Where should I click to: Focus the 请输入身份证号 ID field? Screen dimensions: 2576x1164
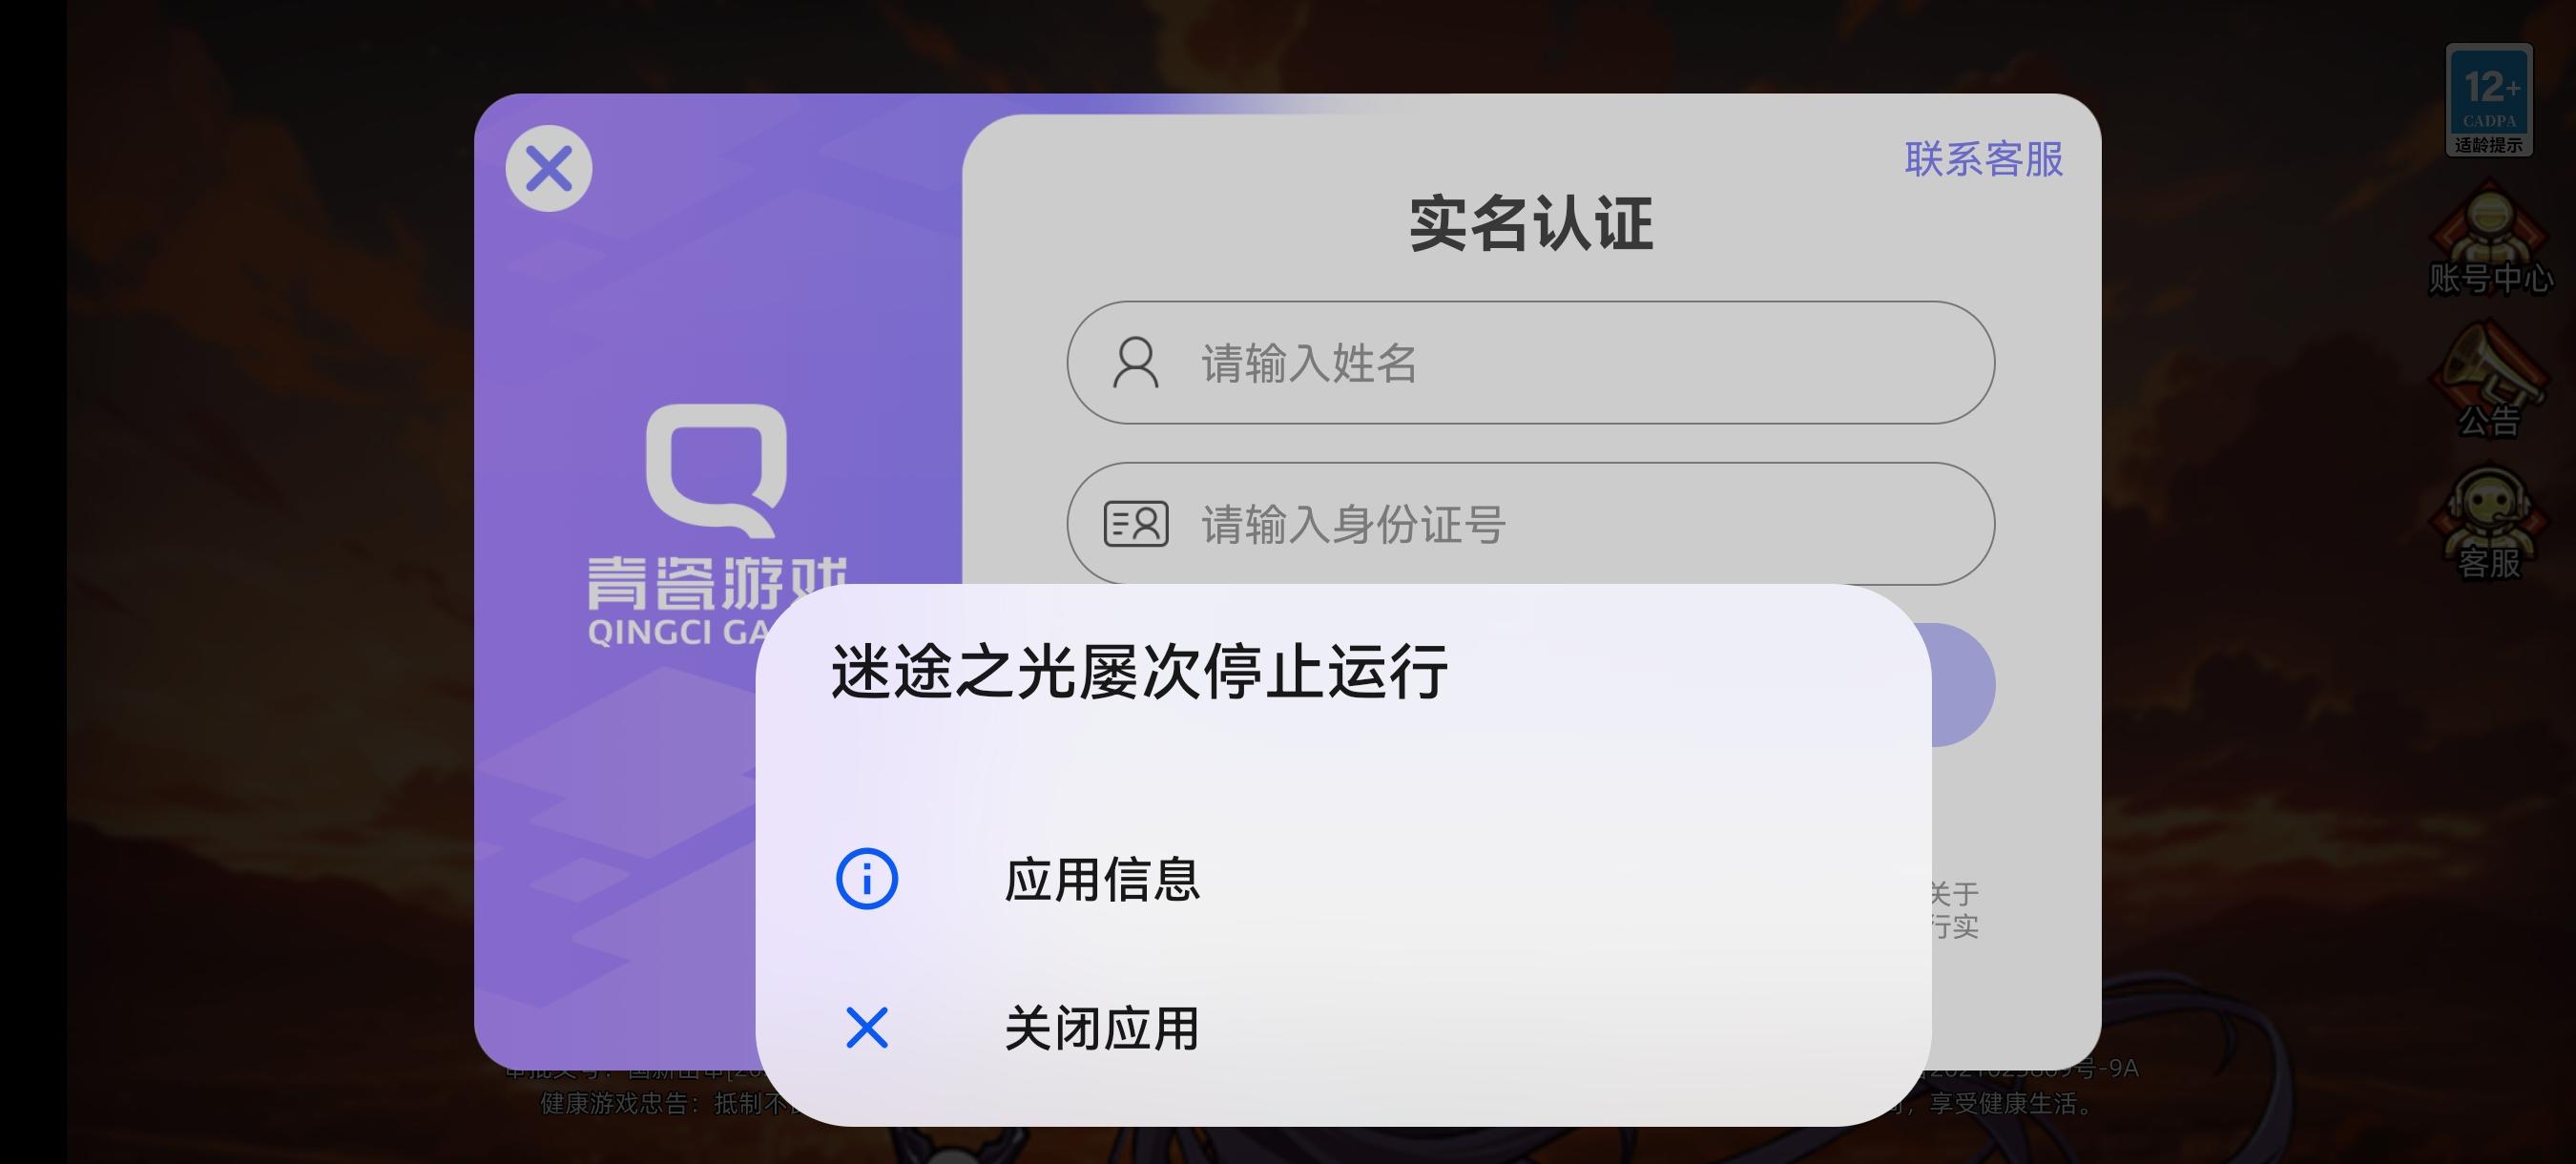point(1530,523)
